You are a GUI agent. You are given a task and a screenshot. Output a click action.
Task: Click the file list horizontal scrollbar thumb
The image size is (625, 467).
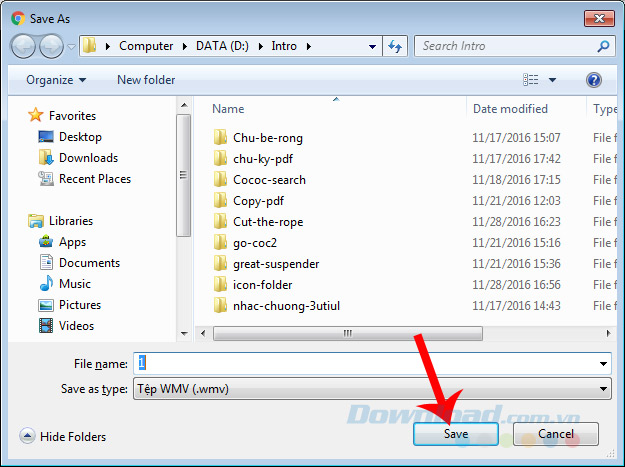[x=348, y=334]
